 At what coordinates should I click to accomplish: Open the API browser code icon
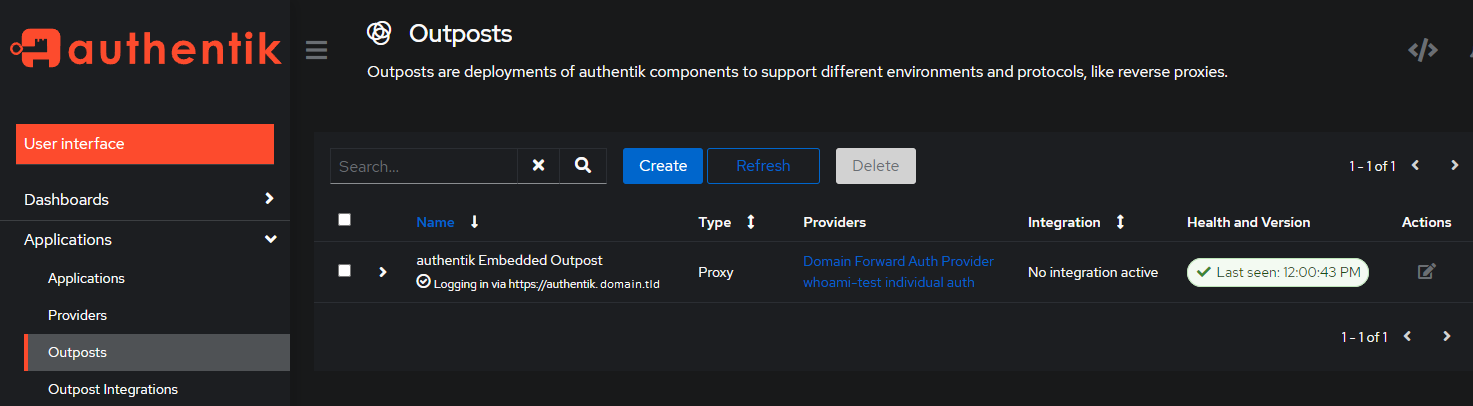pyautogui.click(x=1423, y=50)
